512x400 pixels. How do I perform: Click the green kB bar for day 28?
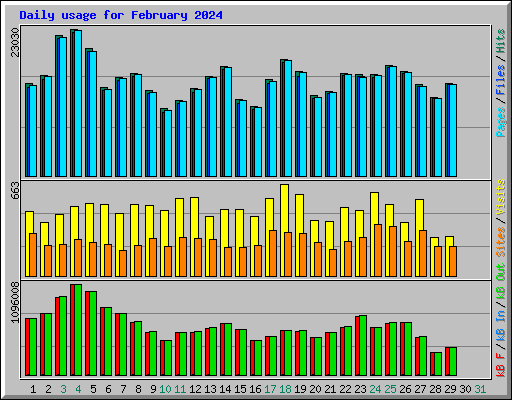(438, 364)
